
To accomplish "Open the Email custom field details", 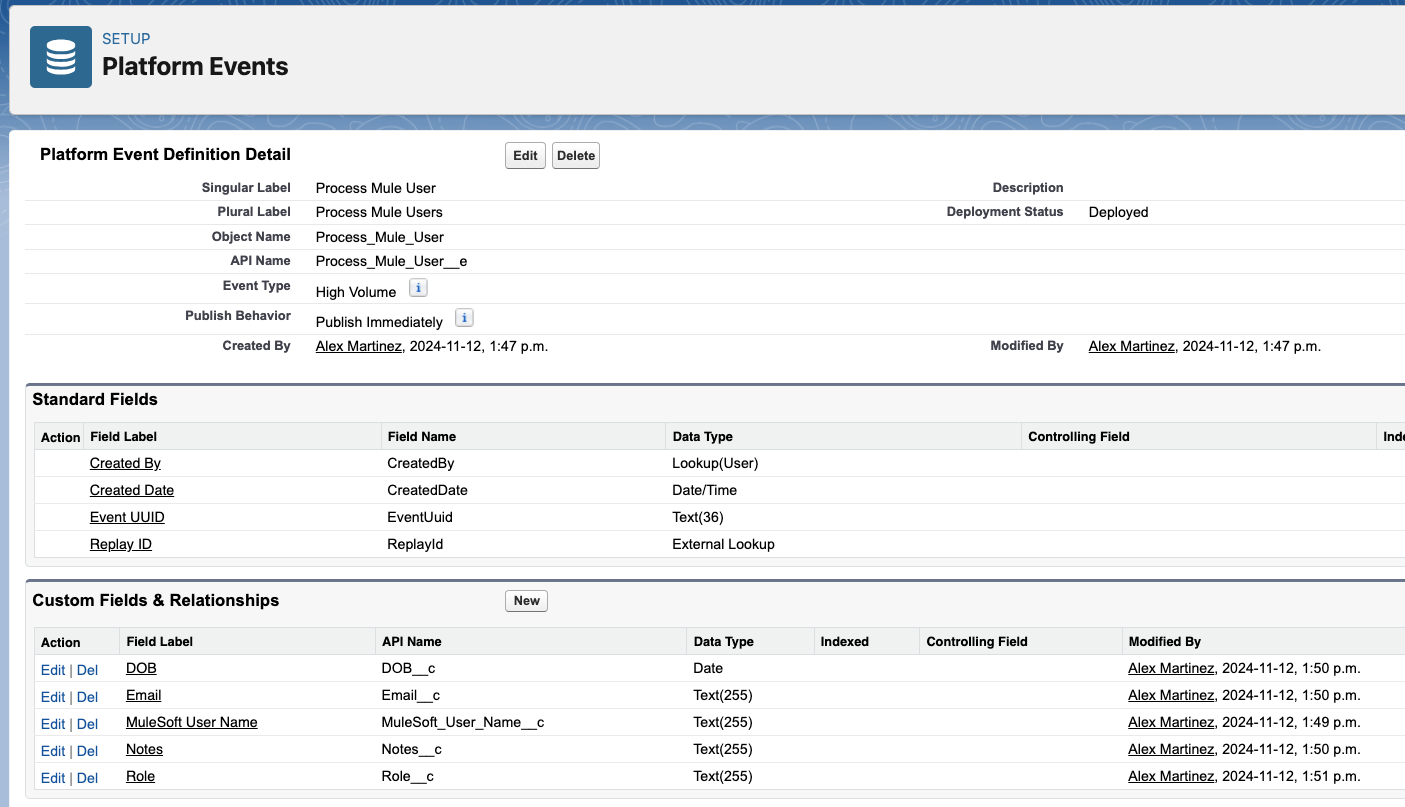I will coord(143,695).
